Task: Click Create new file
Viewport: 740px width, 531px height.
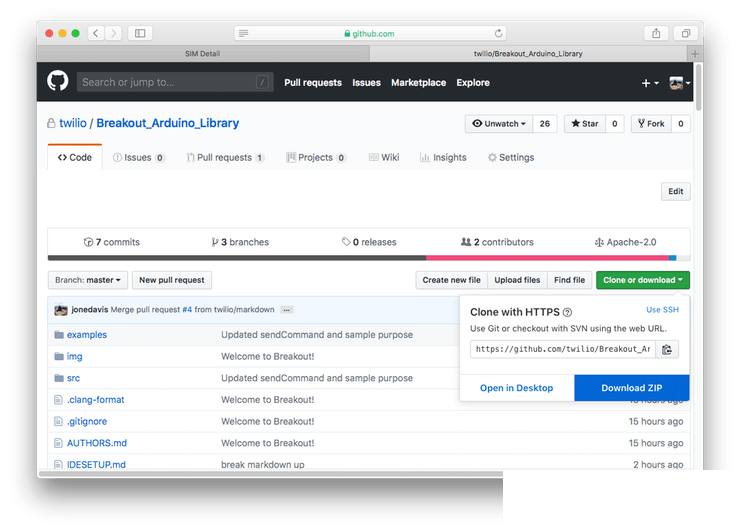Action: point(452,280)
